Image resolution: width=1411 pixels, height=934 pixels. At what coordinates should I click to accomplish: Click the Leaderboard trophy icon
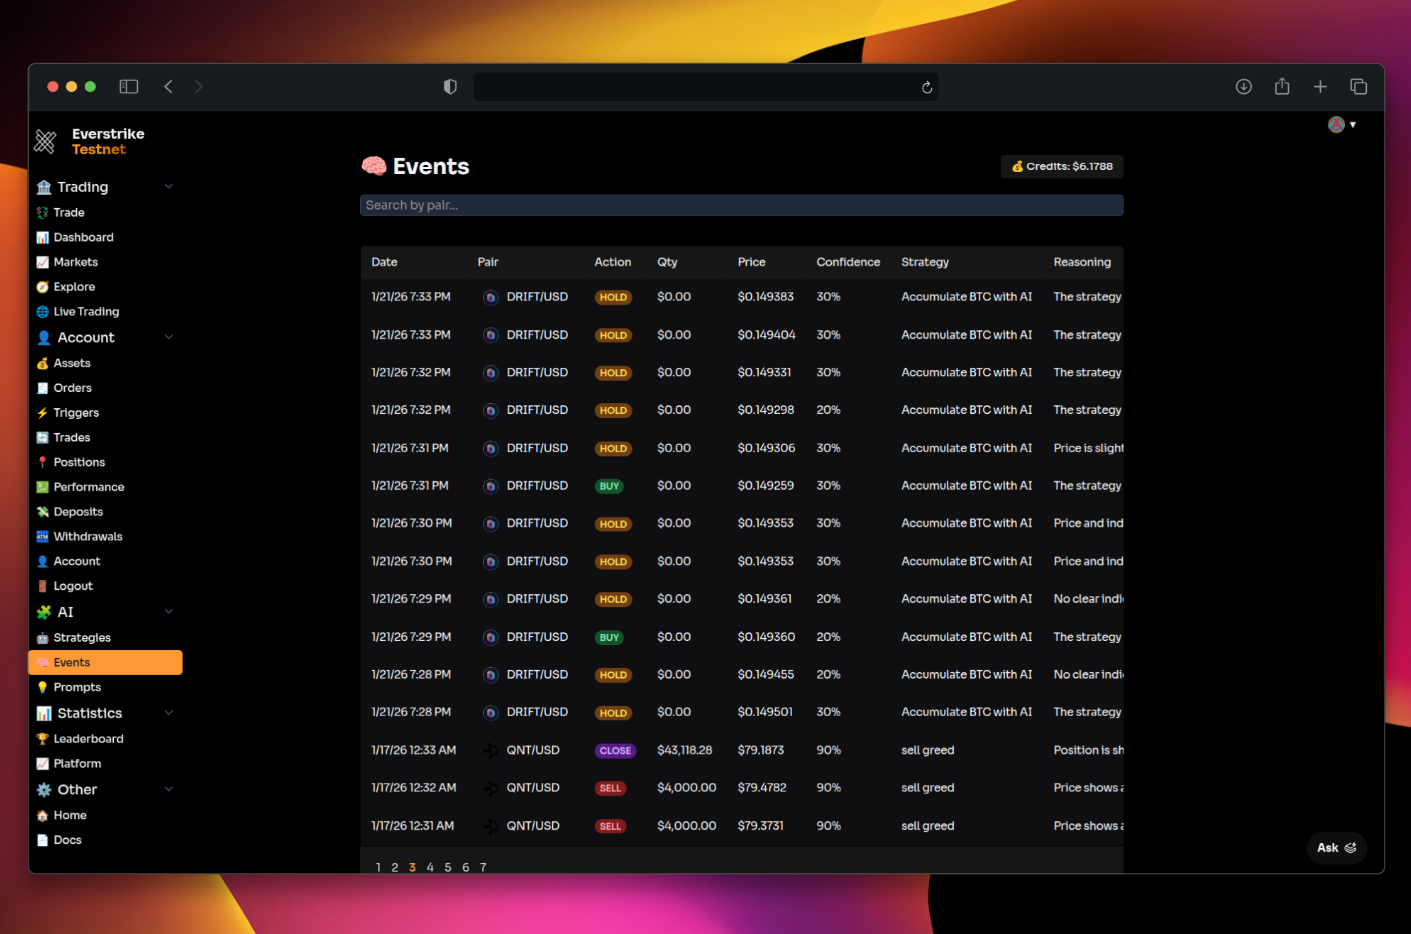click(x=41, y=738)
